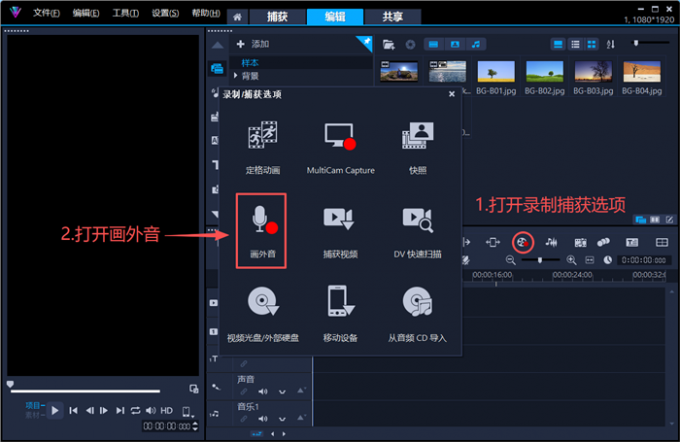Click the project duration clock icon
This screenshot has width=680, height=442.
(608, 260)
